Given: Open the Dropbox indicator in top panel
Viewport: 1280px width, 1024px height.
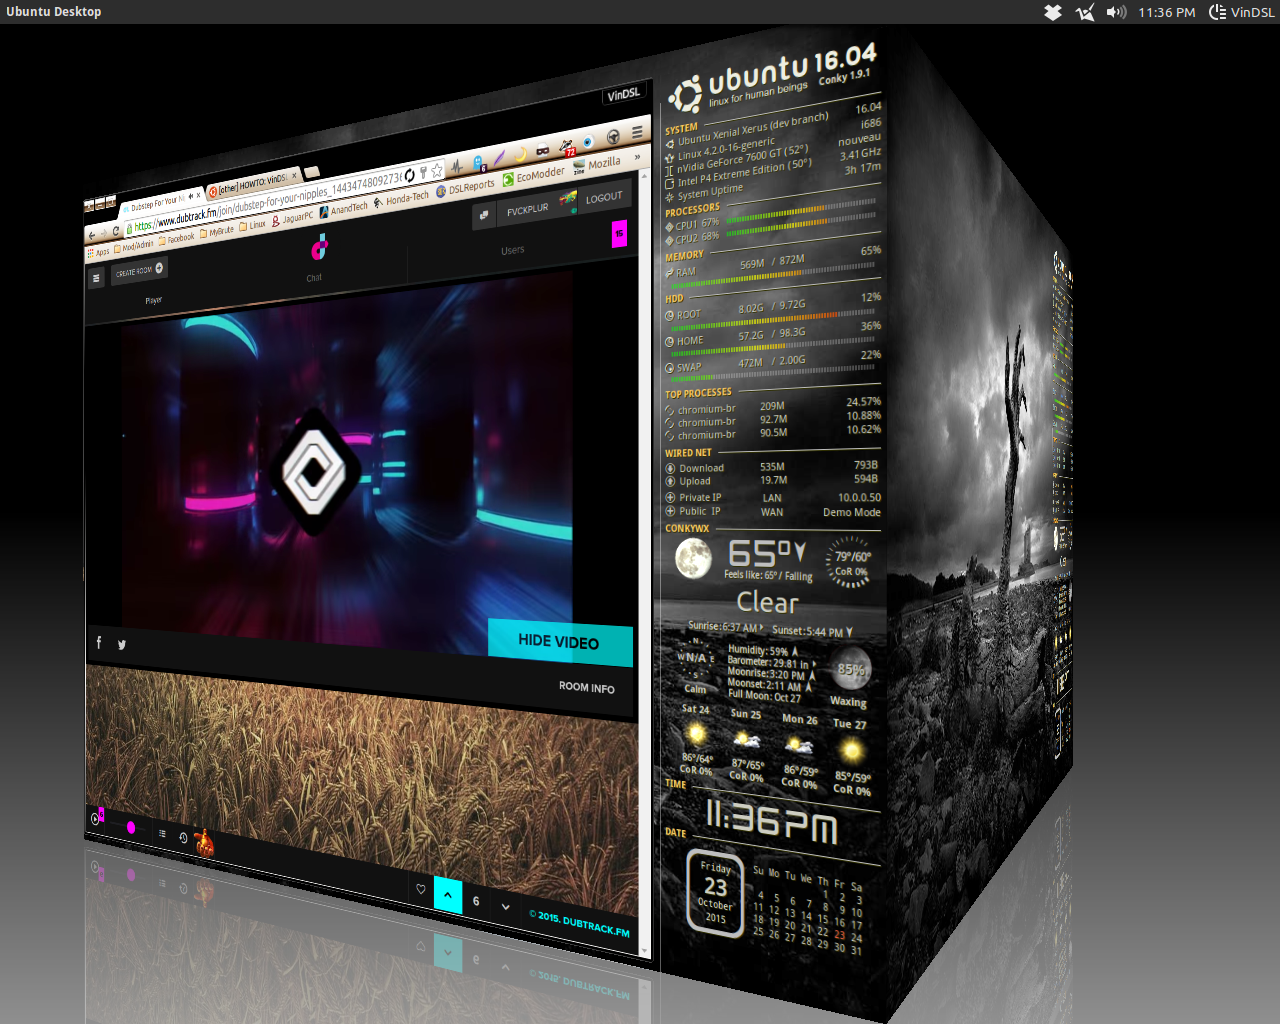Looking at the screenshot, I should coord(1052,12).
